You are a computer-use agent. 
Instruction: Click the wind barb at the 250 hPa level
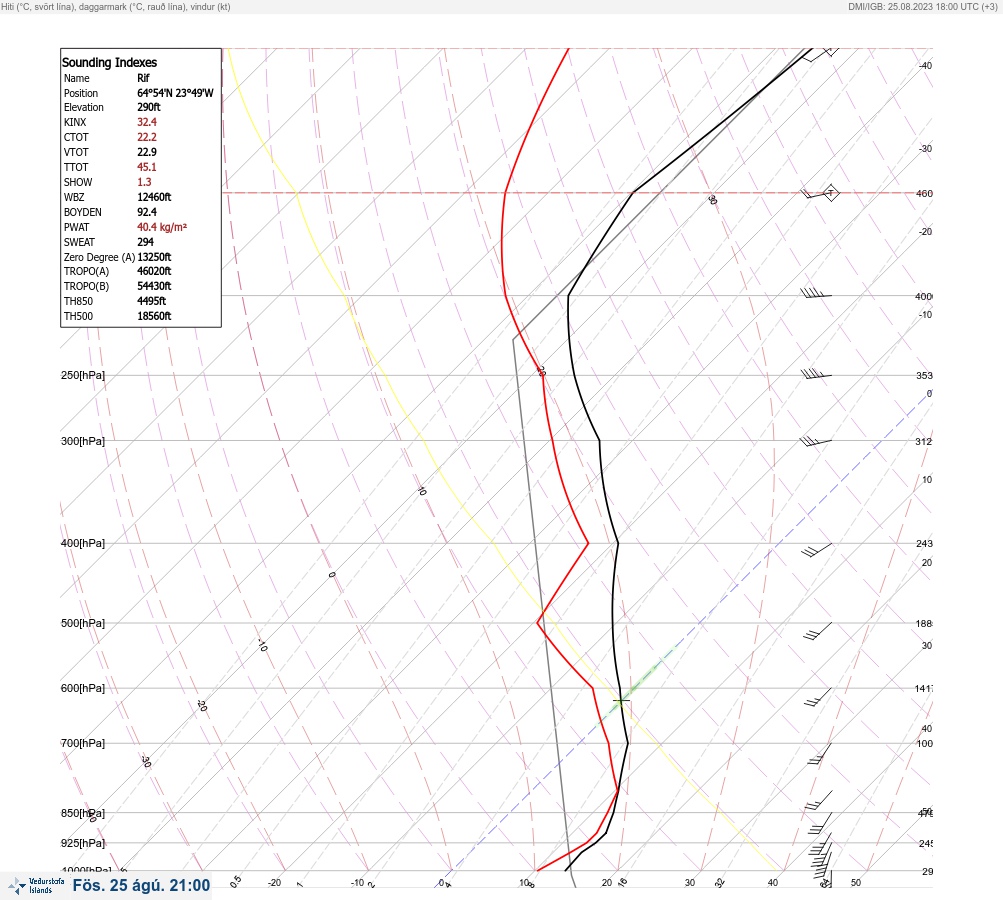816,374
